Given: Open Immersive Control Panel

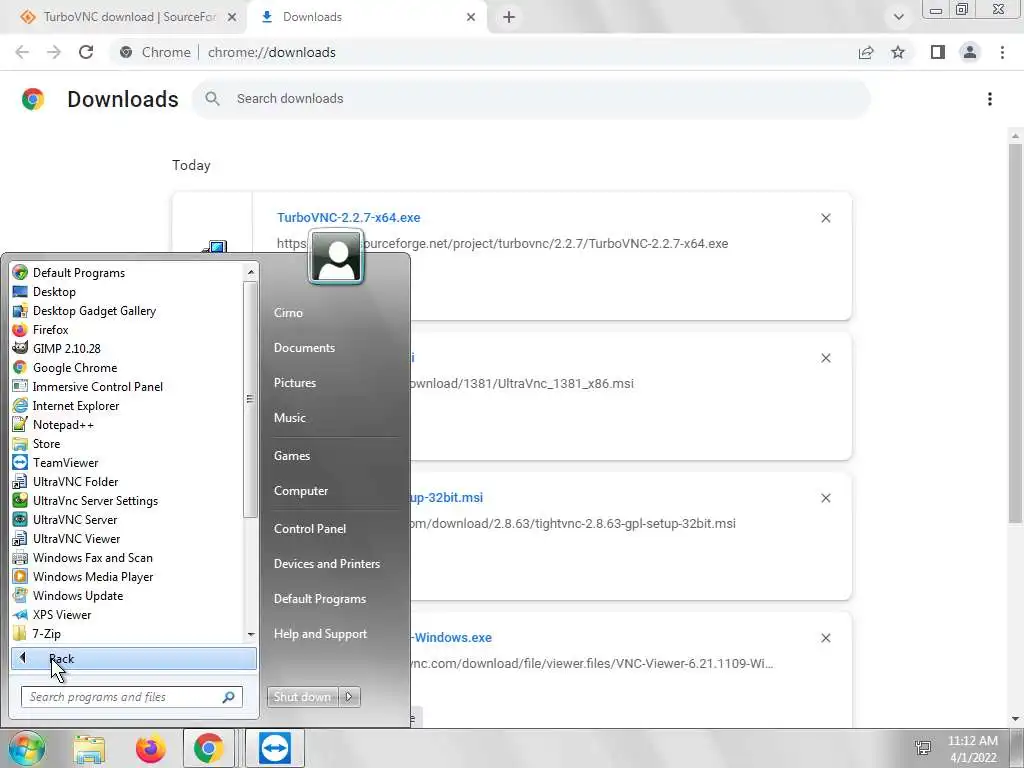Looking at the screenshot, I should click(x=97, y=387).
